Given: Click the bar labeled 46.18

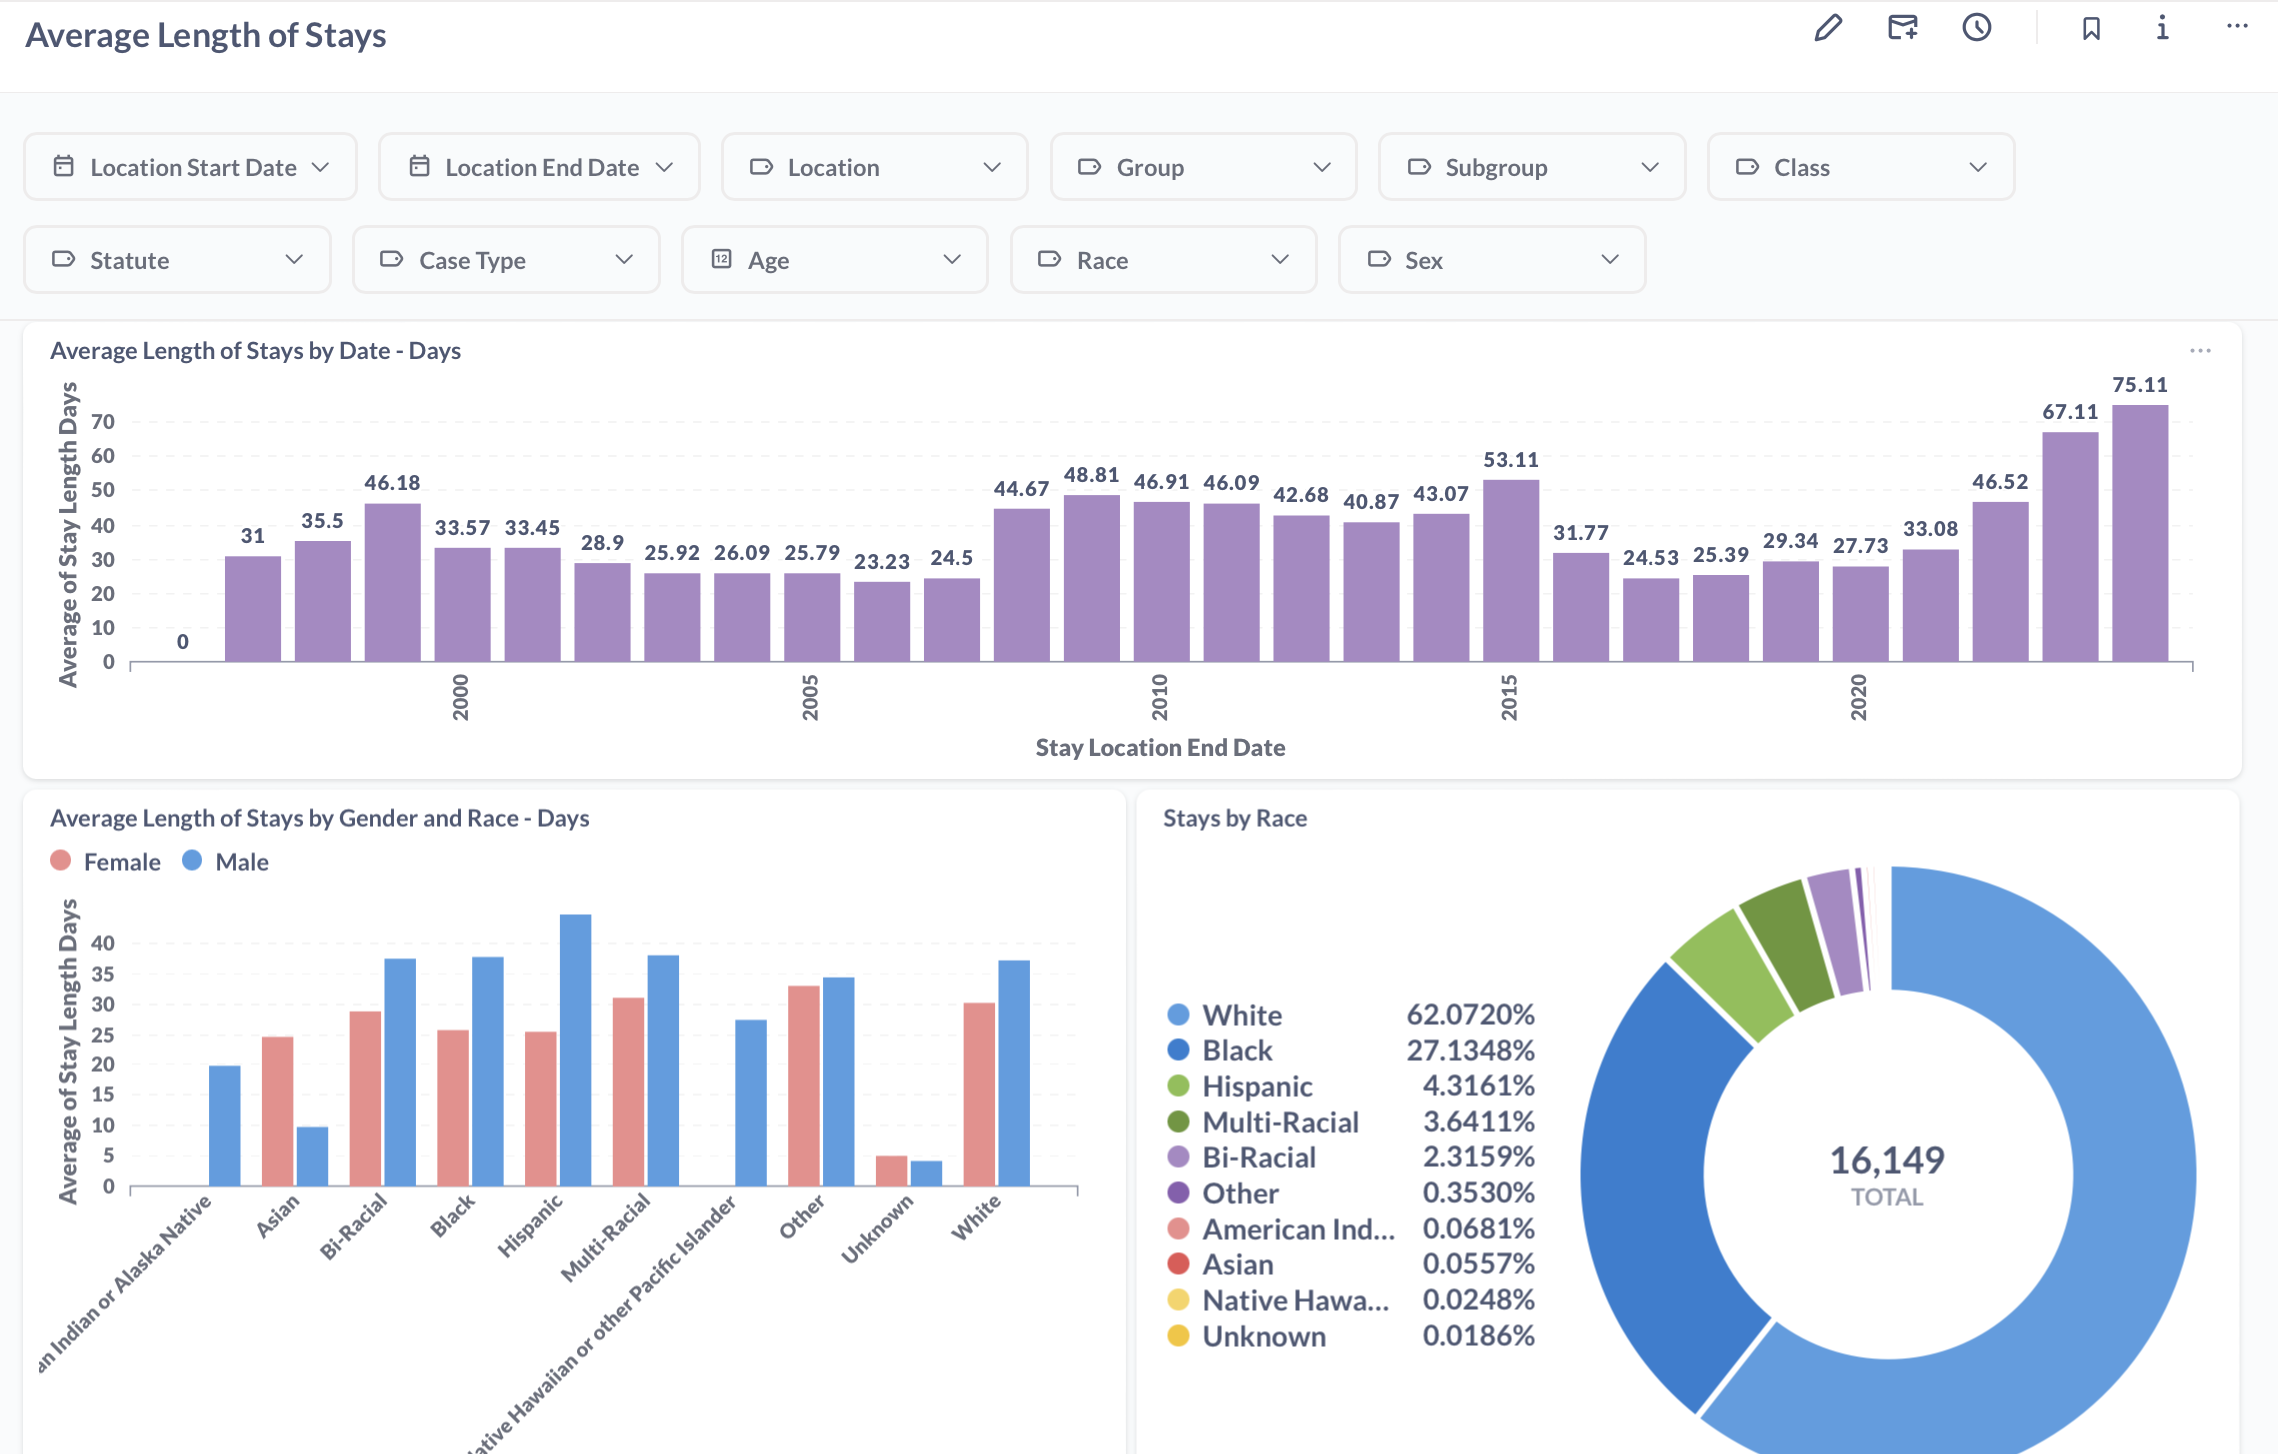Looking at the screenshot, I should click(x=392, y=582).
